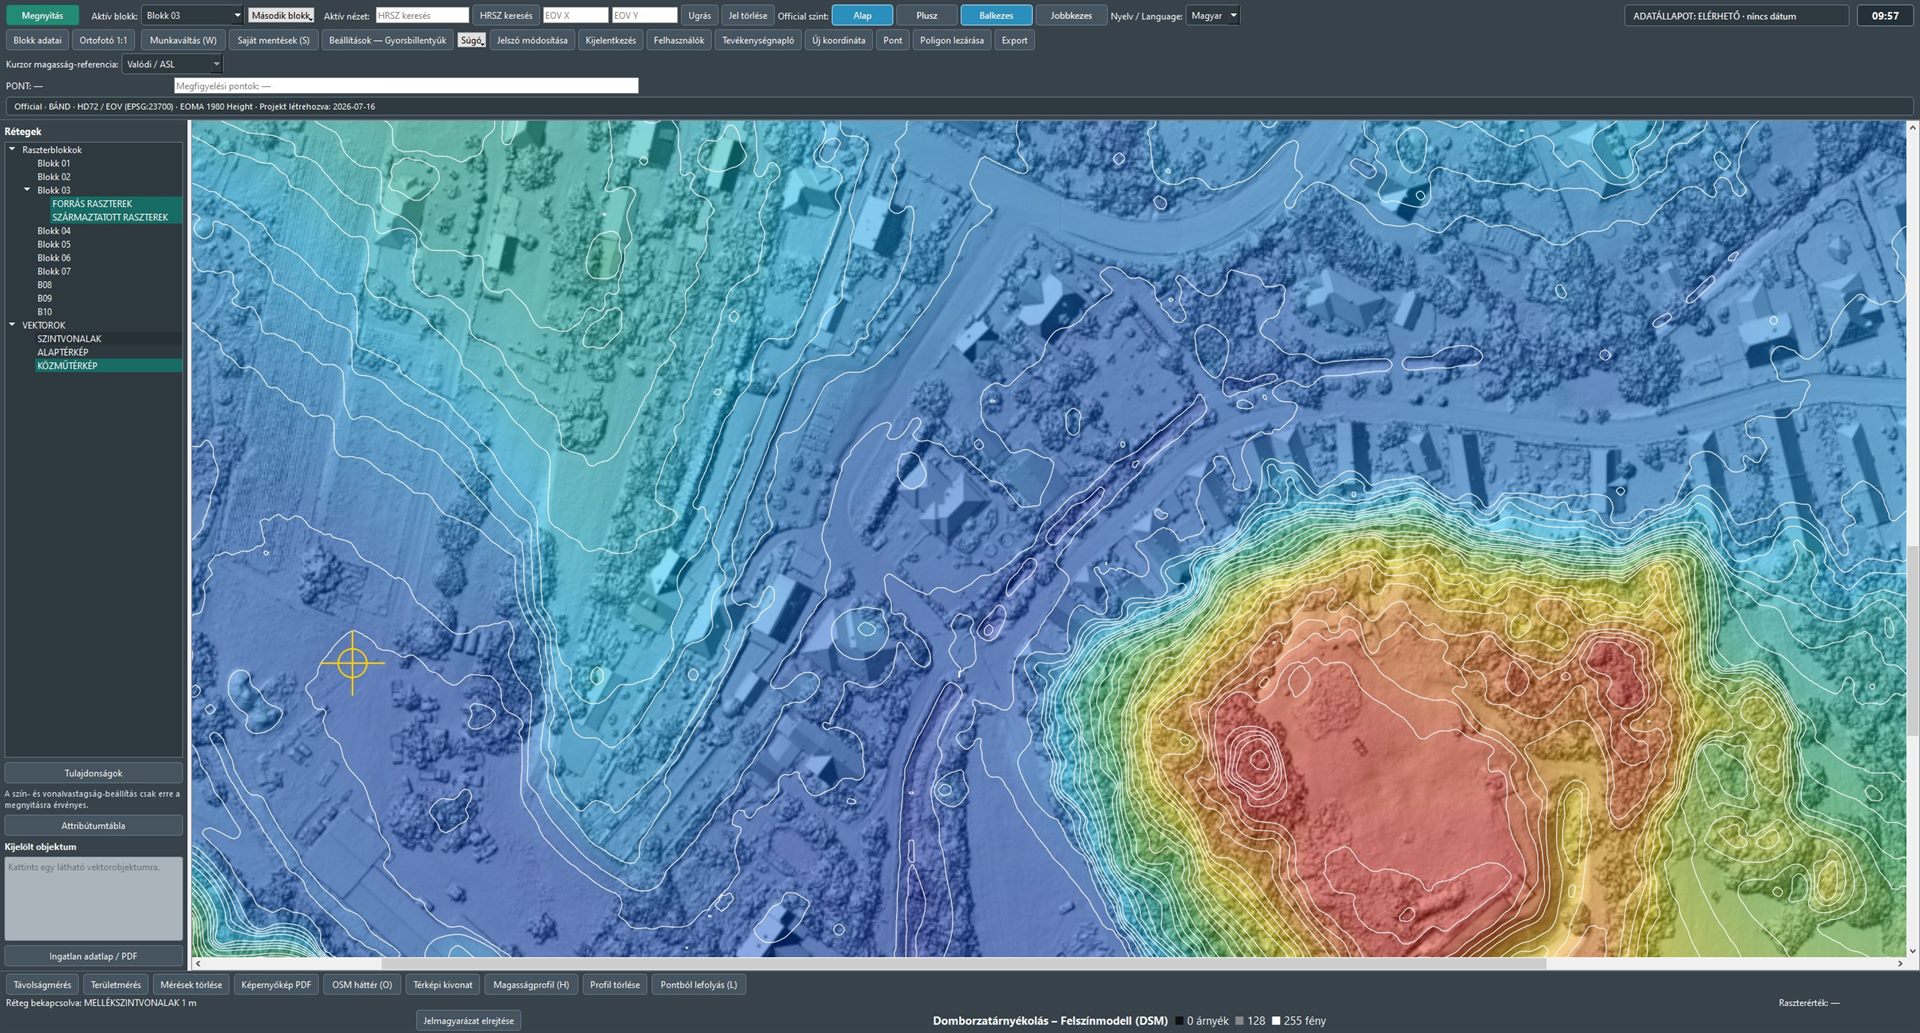Click Jelmagyarázat elrejtése button
The height and width of the screenshot is (1033, 1920).
click(x=468, y=1021)
